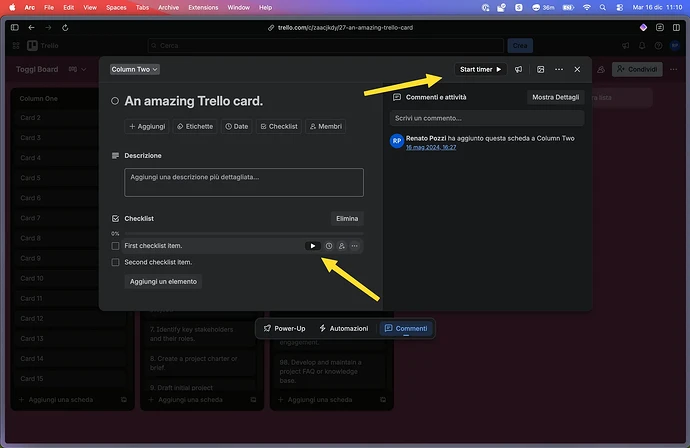Screen dimensions: 690x448
Task: Set due date clock on First checklist item
Action: pyautogui.click(x=329, y=246)
